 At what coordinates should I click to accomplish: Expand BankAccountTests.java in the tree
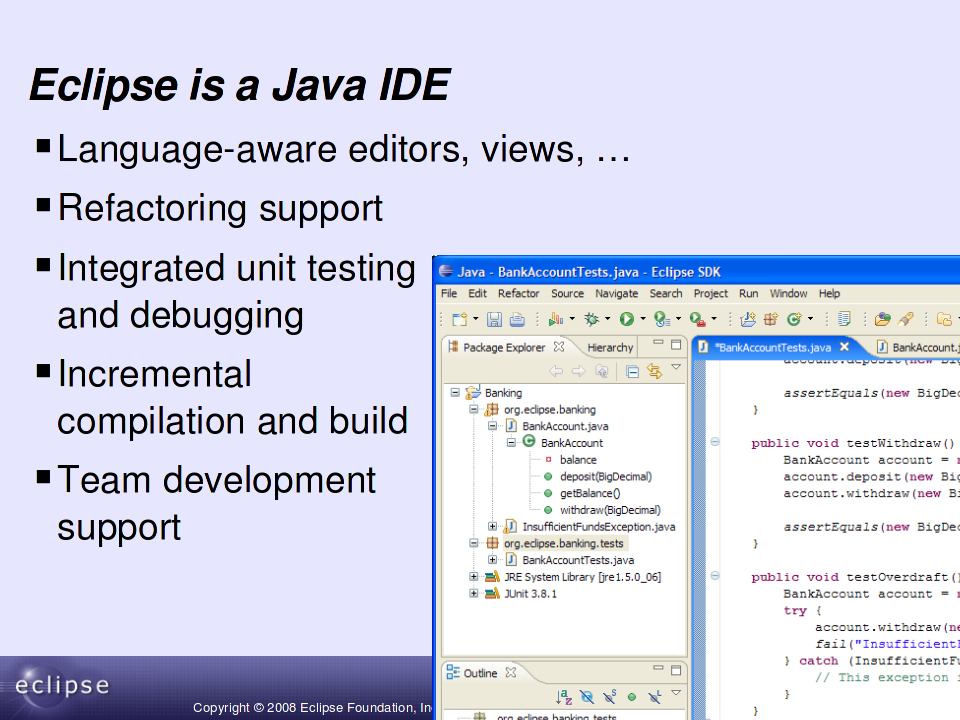tap(492, 560)
